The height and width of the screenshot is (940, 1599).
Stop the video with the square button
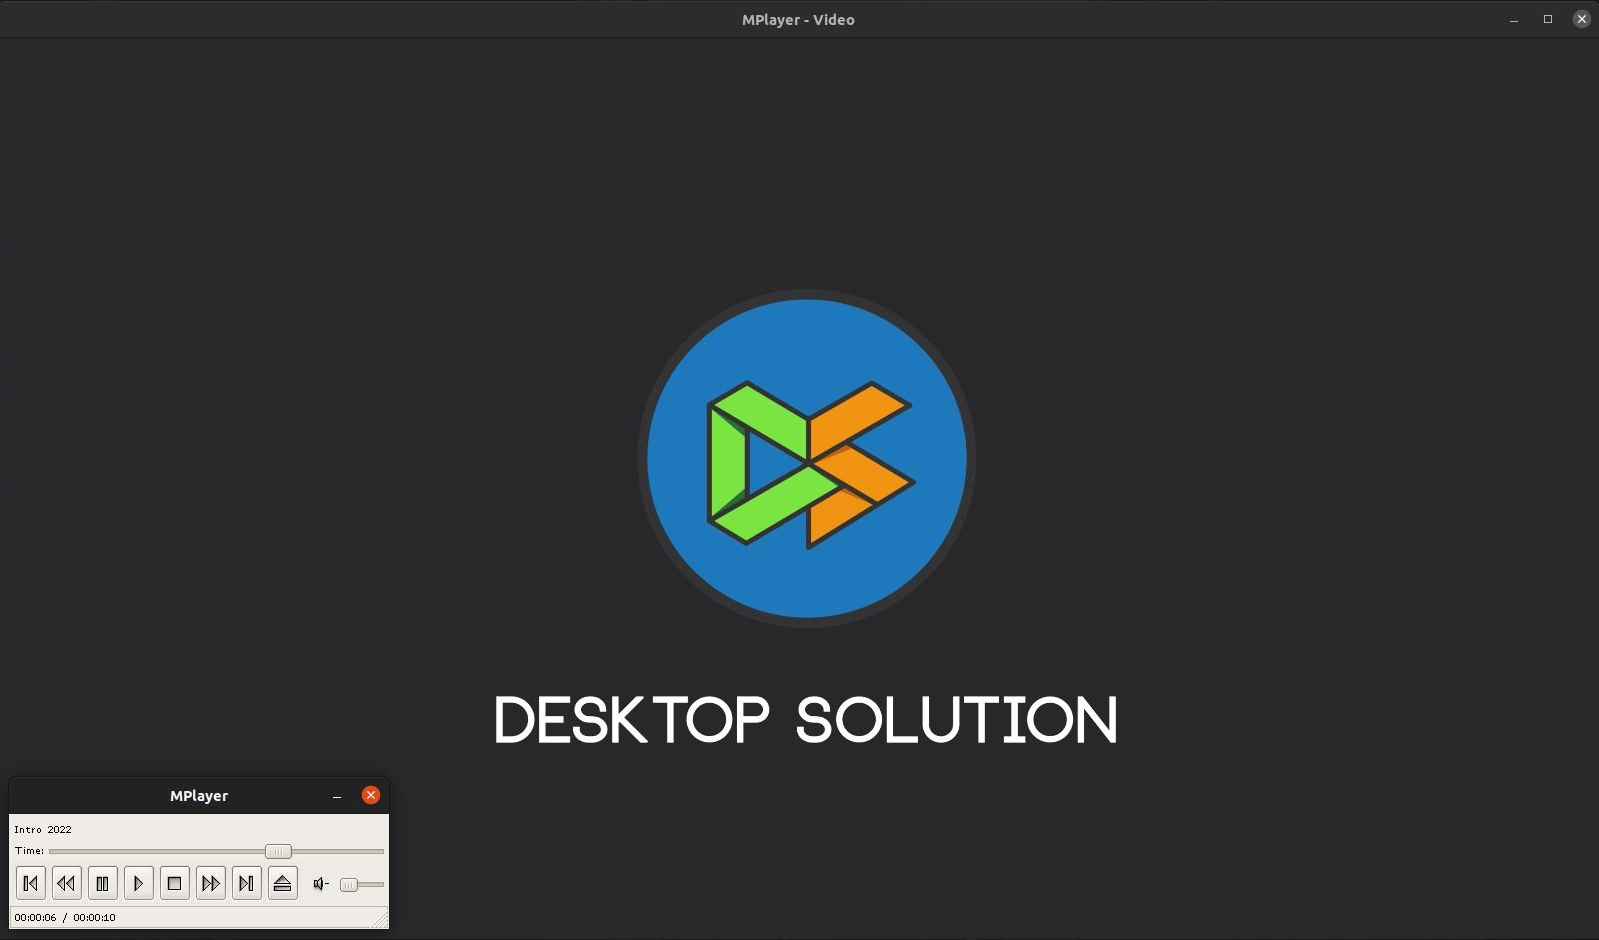pos(175,883)
